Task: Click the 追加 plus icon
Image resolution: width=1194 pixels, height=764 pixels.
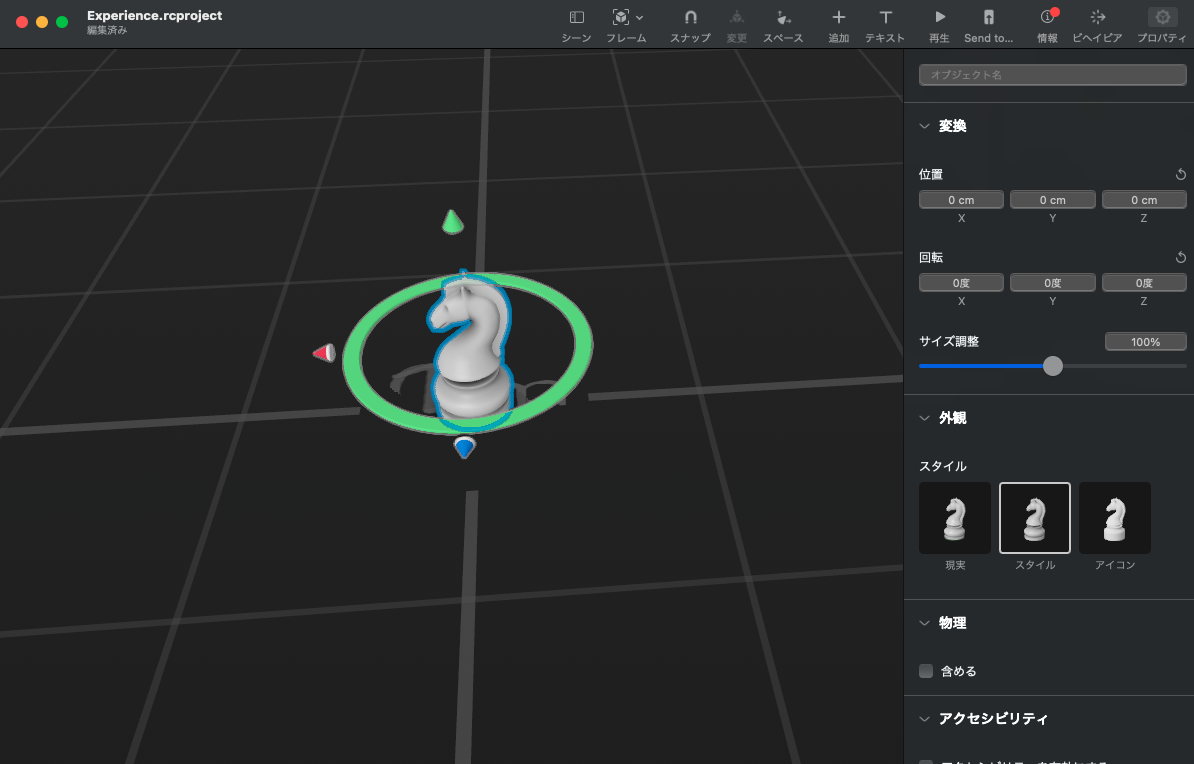Action: [x=838, y=17]
